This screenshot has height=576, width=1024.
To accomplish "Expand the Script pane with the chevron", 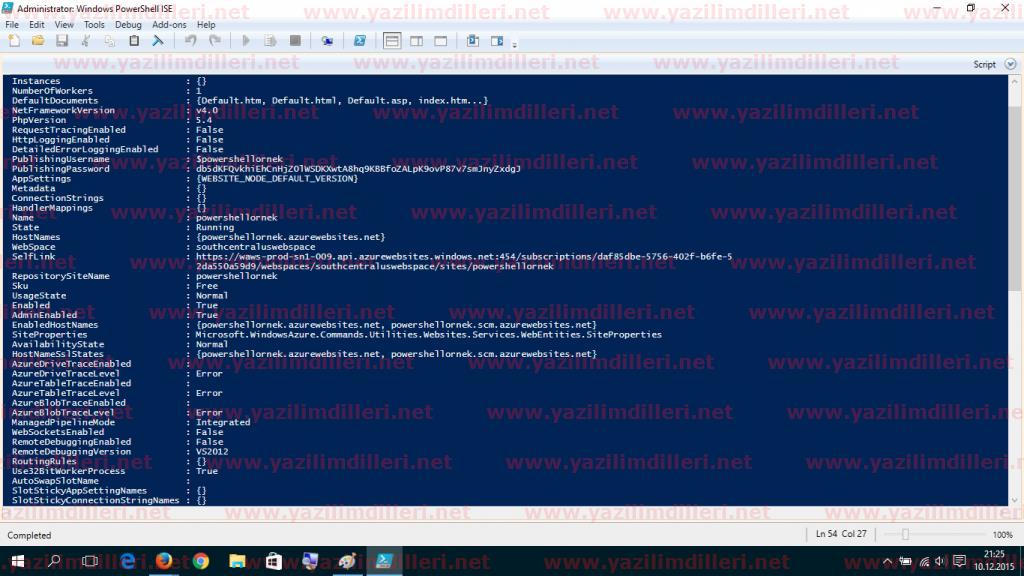I will [1010, 64].
